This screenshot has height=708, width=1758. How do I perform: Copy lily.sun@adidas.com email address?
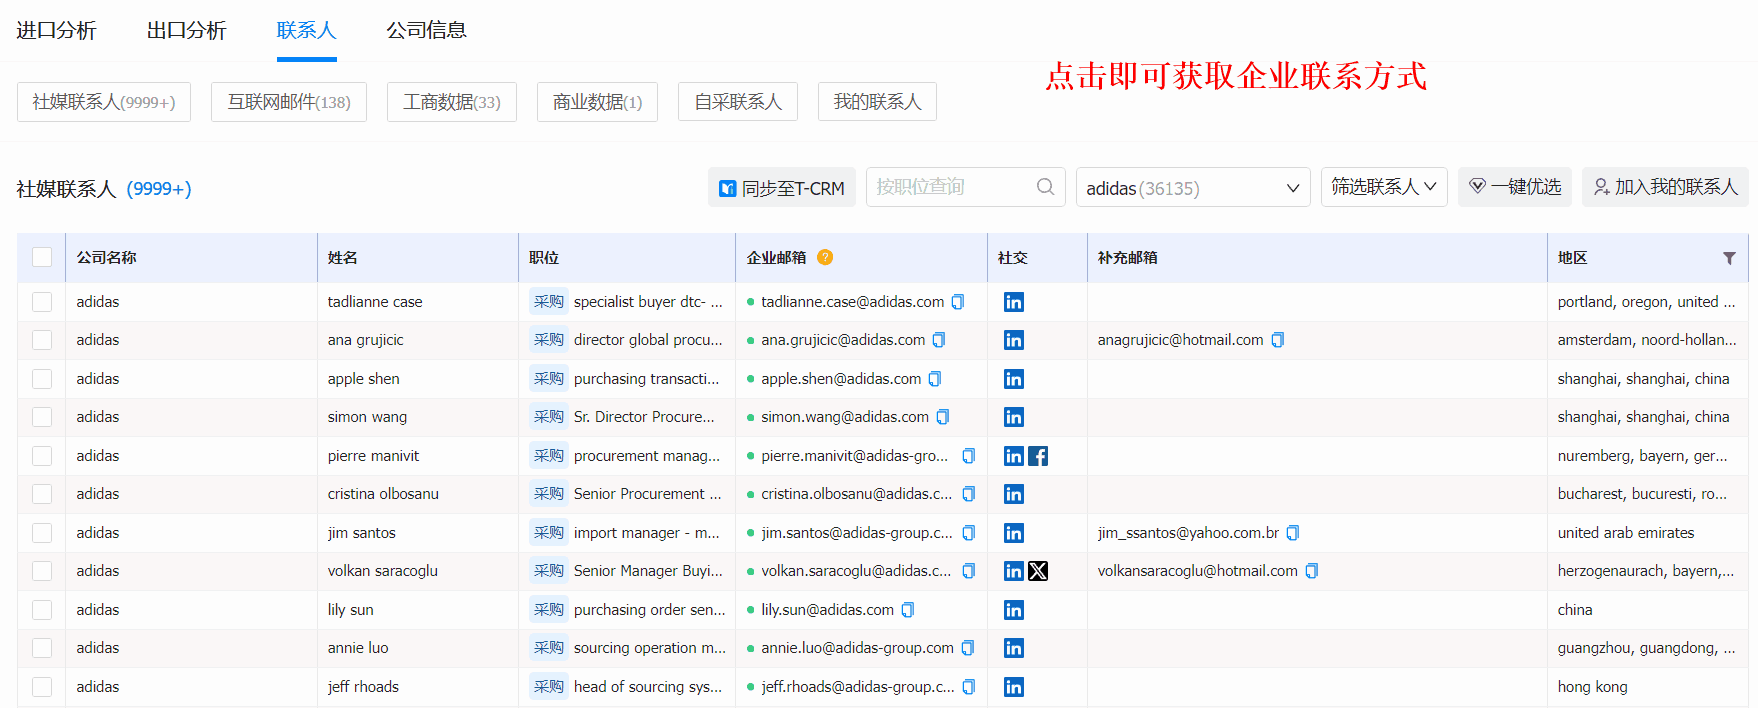pyautogui.click(x=908, y=610)
